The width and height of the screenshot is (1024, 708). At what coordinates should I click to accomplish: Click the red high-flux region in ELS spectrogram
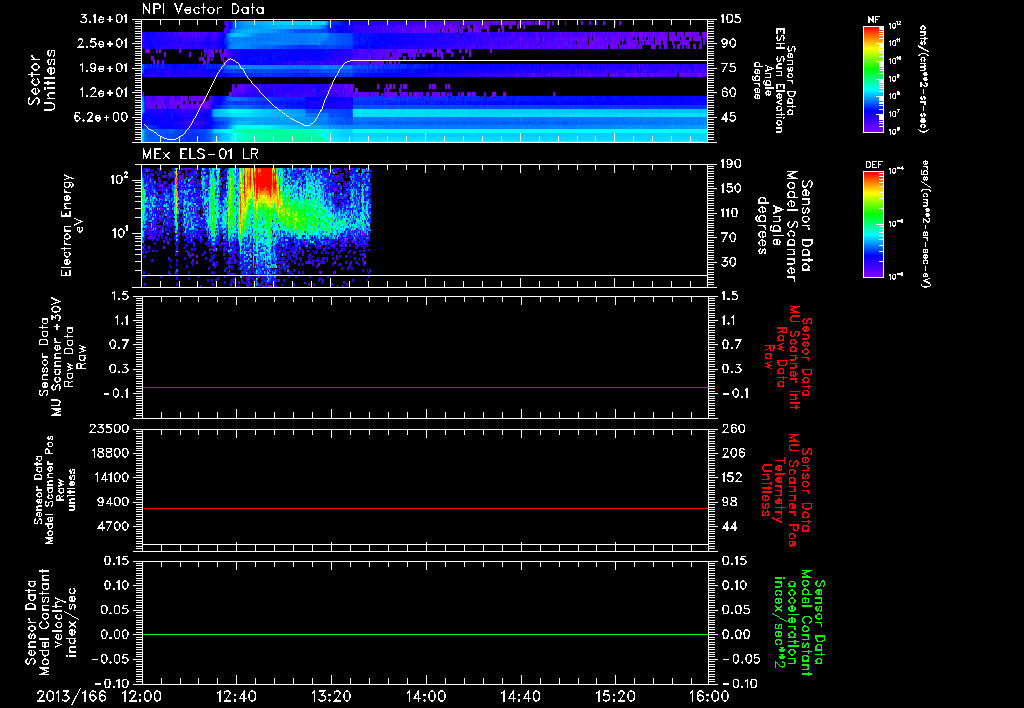click(x=264, y=182)
